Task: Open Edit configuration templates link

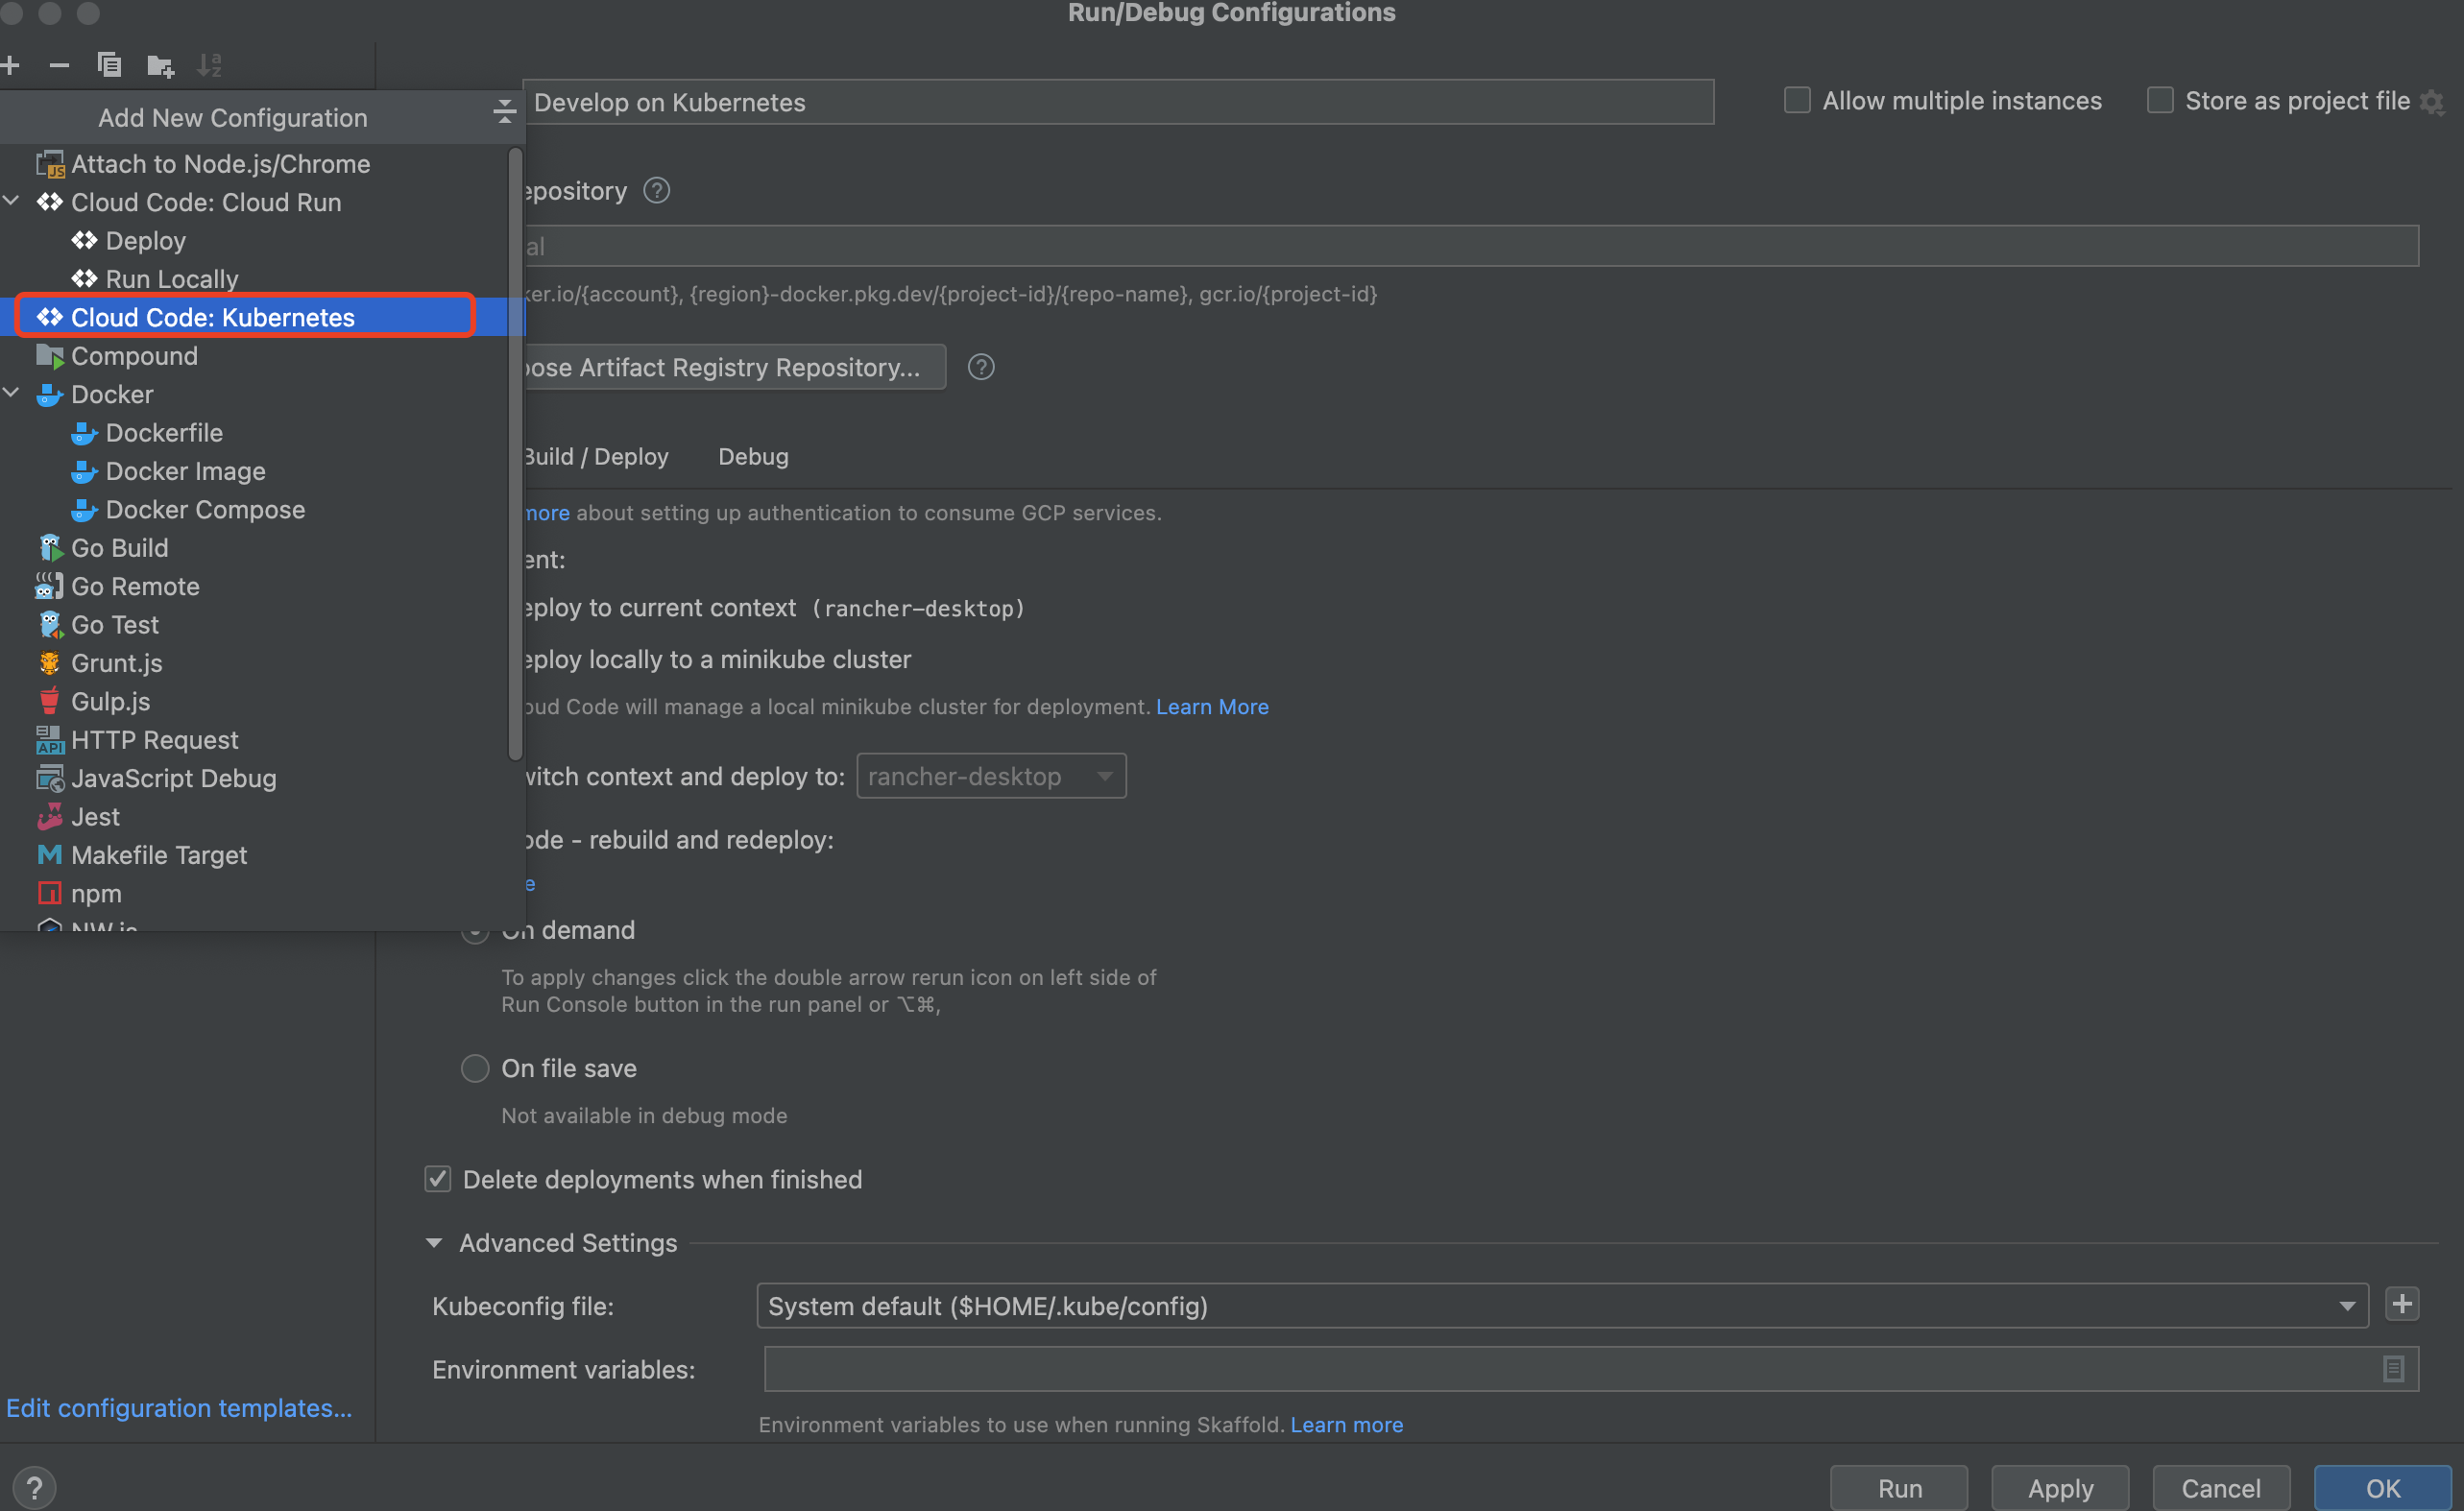Action: pyautogui.click(x=179, y=1407)
